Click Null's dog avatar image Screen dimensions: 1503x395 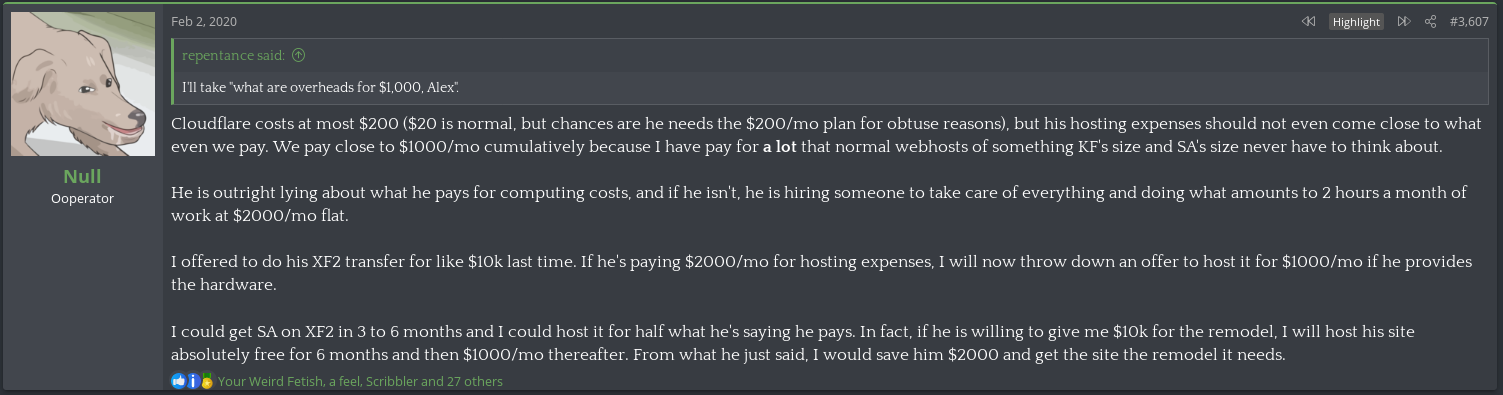(83, 84)
